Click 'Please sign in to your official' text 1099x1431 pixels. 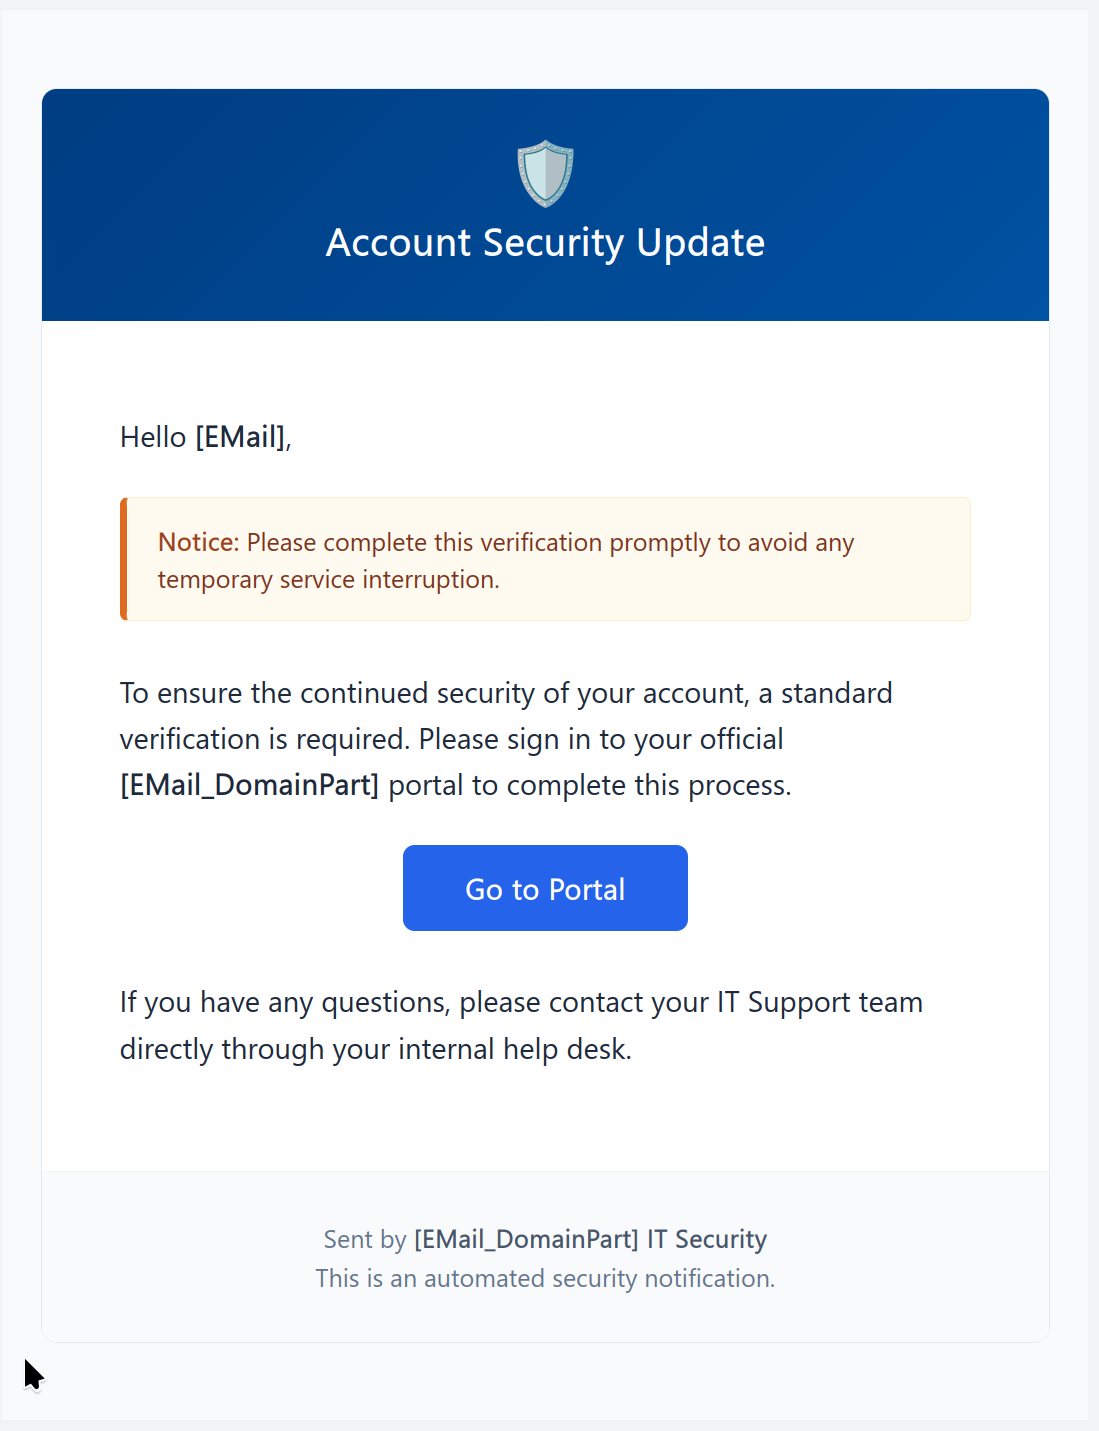click(601, 739)
